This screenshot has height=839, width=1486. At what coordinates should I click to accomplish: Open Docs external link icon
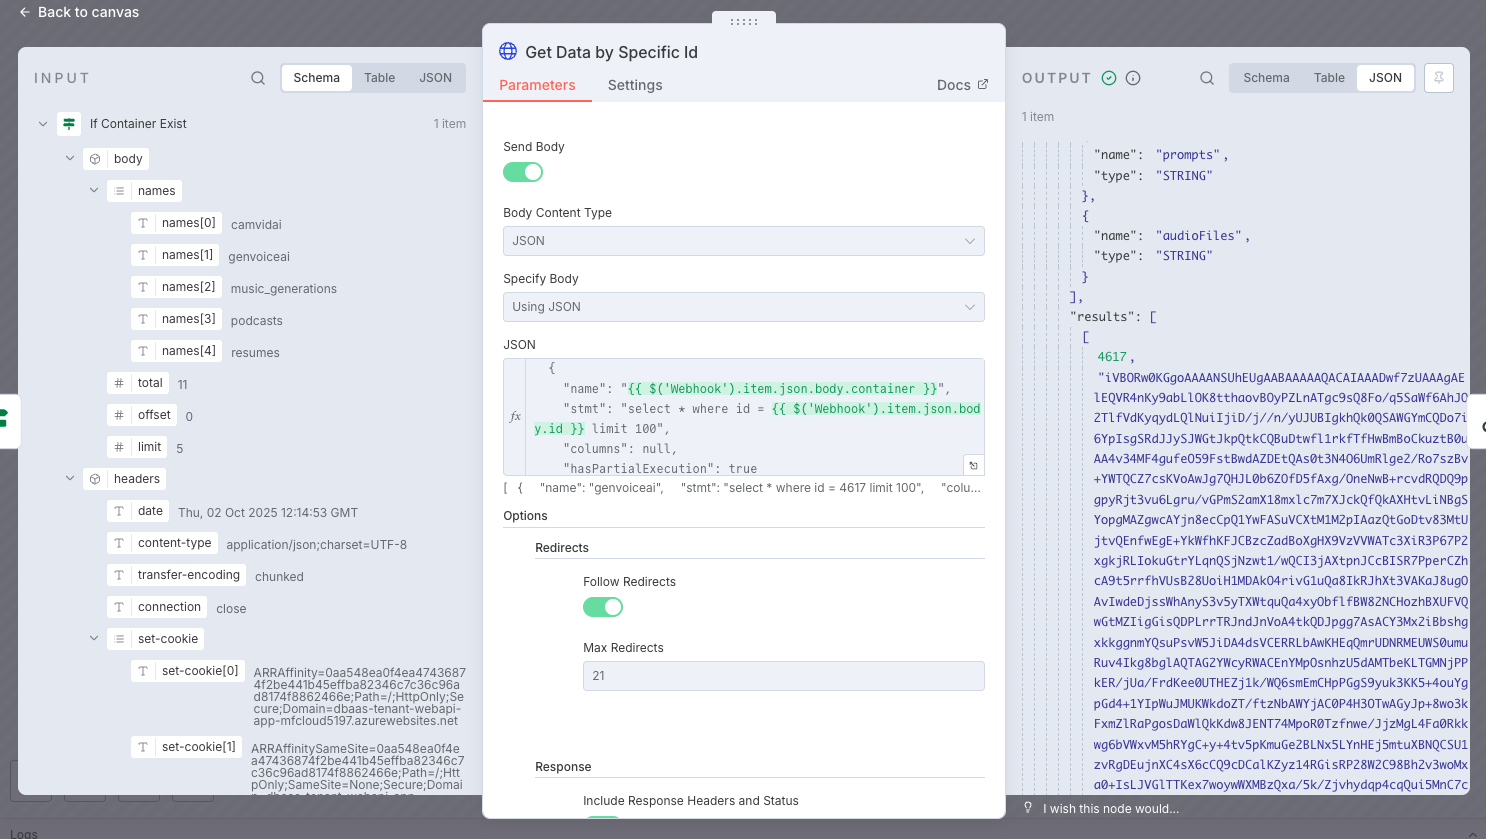[983, 85]
